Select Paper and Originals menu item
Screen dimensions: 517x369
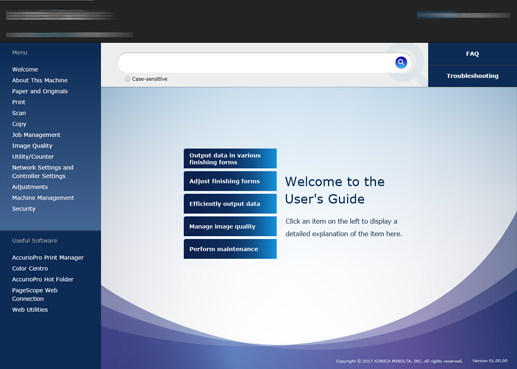(40, 91)
